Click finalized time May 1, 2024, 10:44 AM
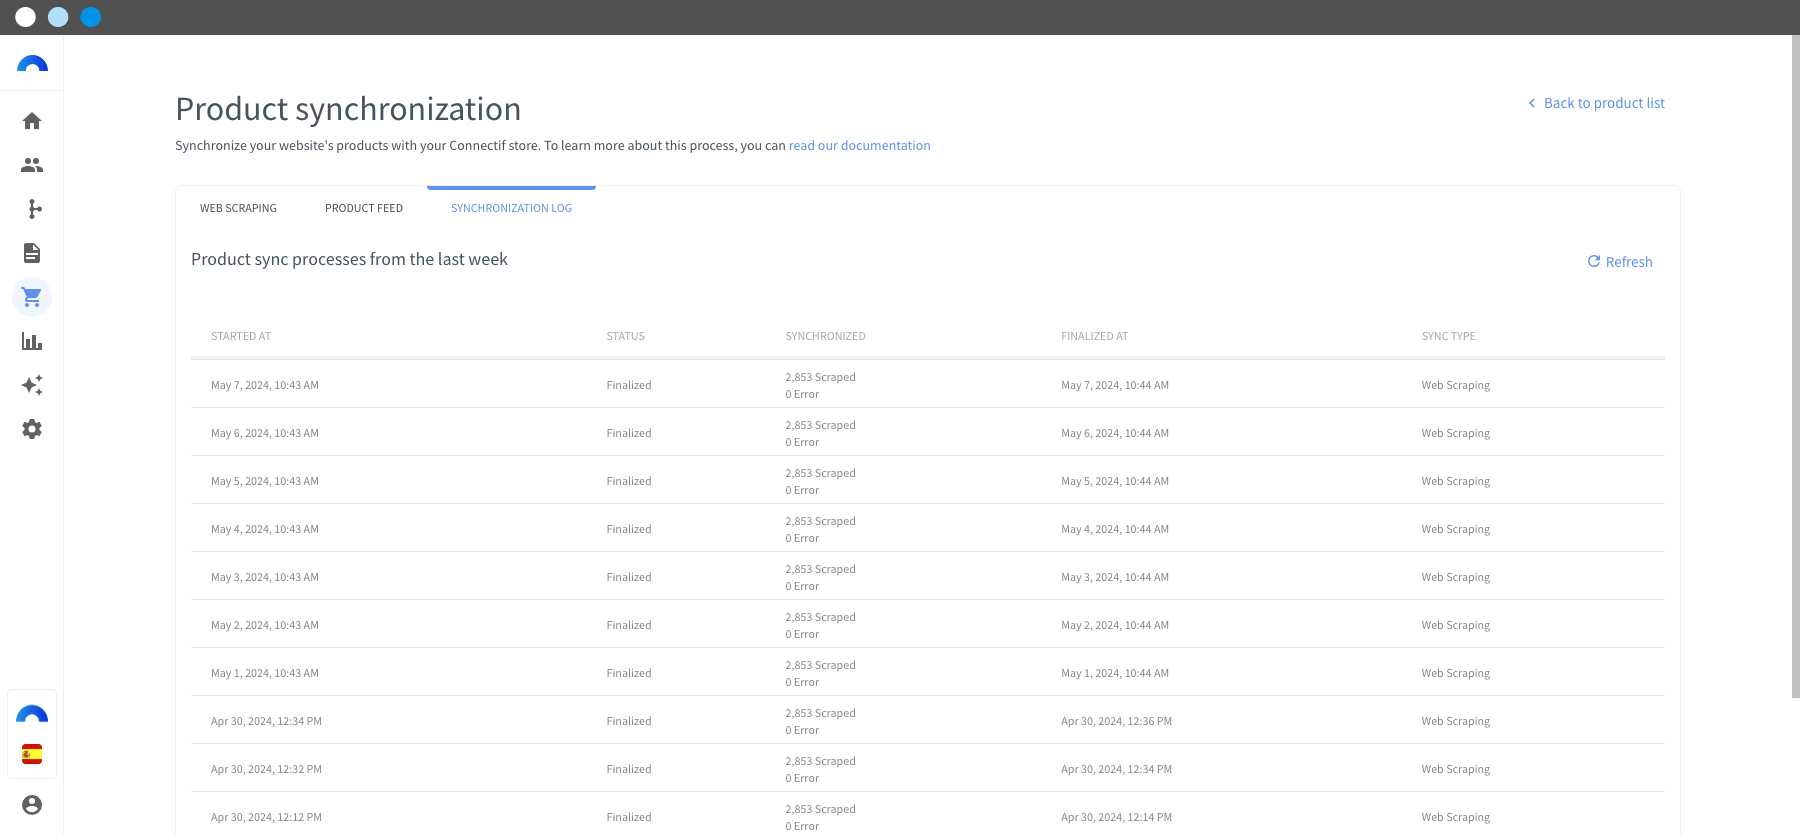 (x=1115, y=673)
